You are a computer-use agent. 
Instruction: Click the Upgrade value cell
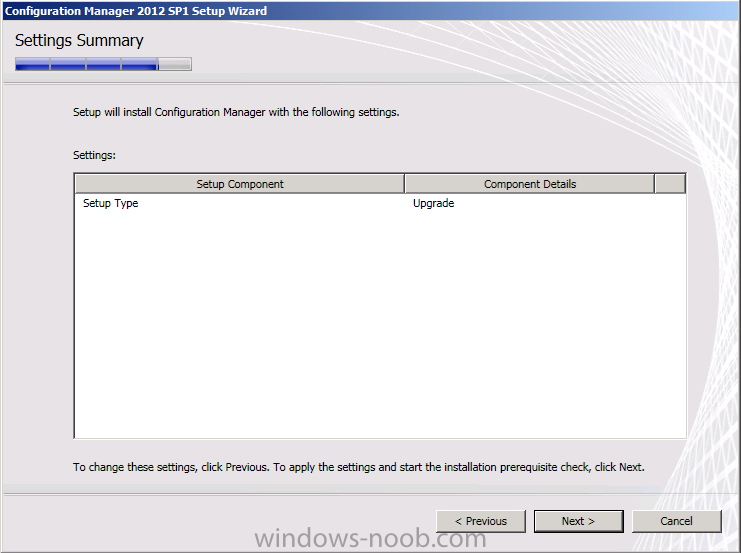point(433,203)
